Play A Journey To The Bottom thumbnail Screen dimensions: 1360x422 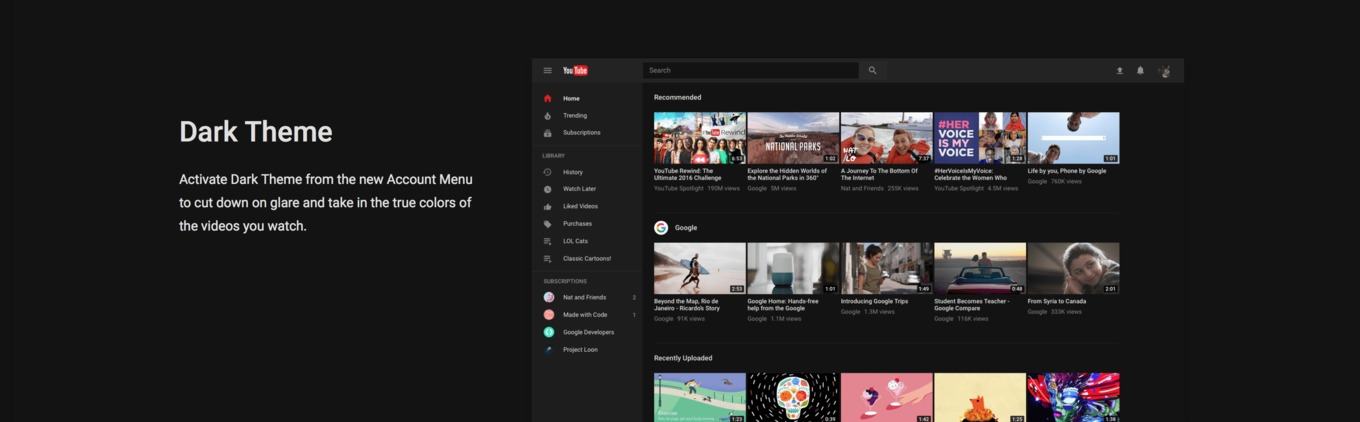pos(886,138)
